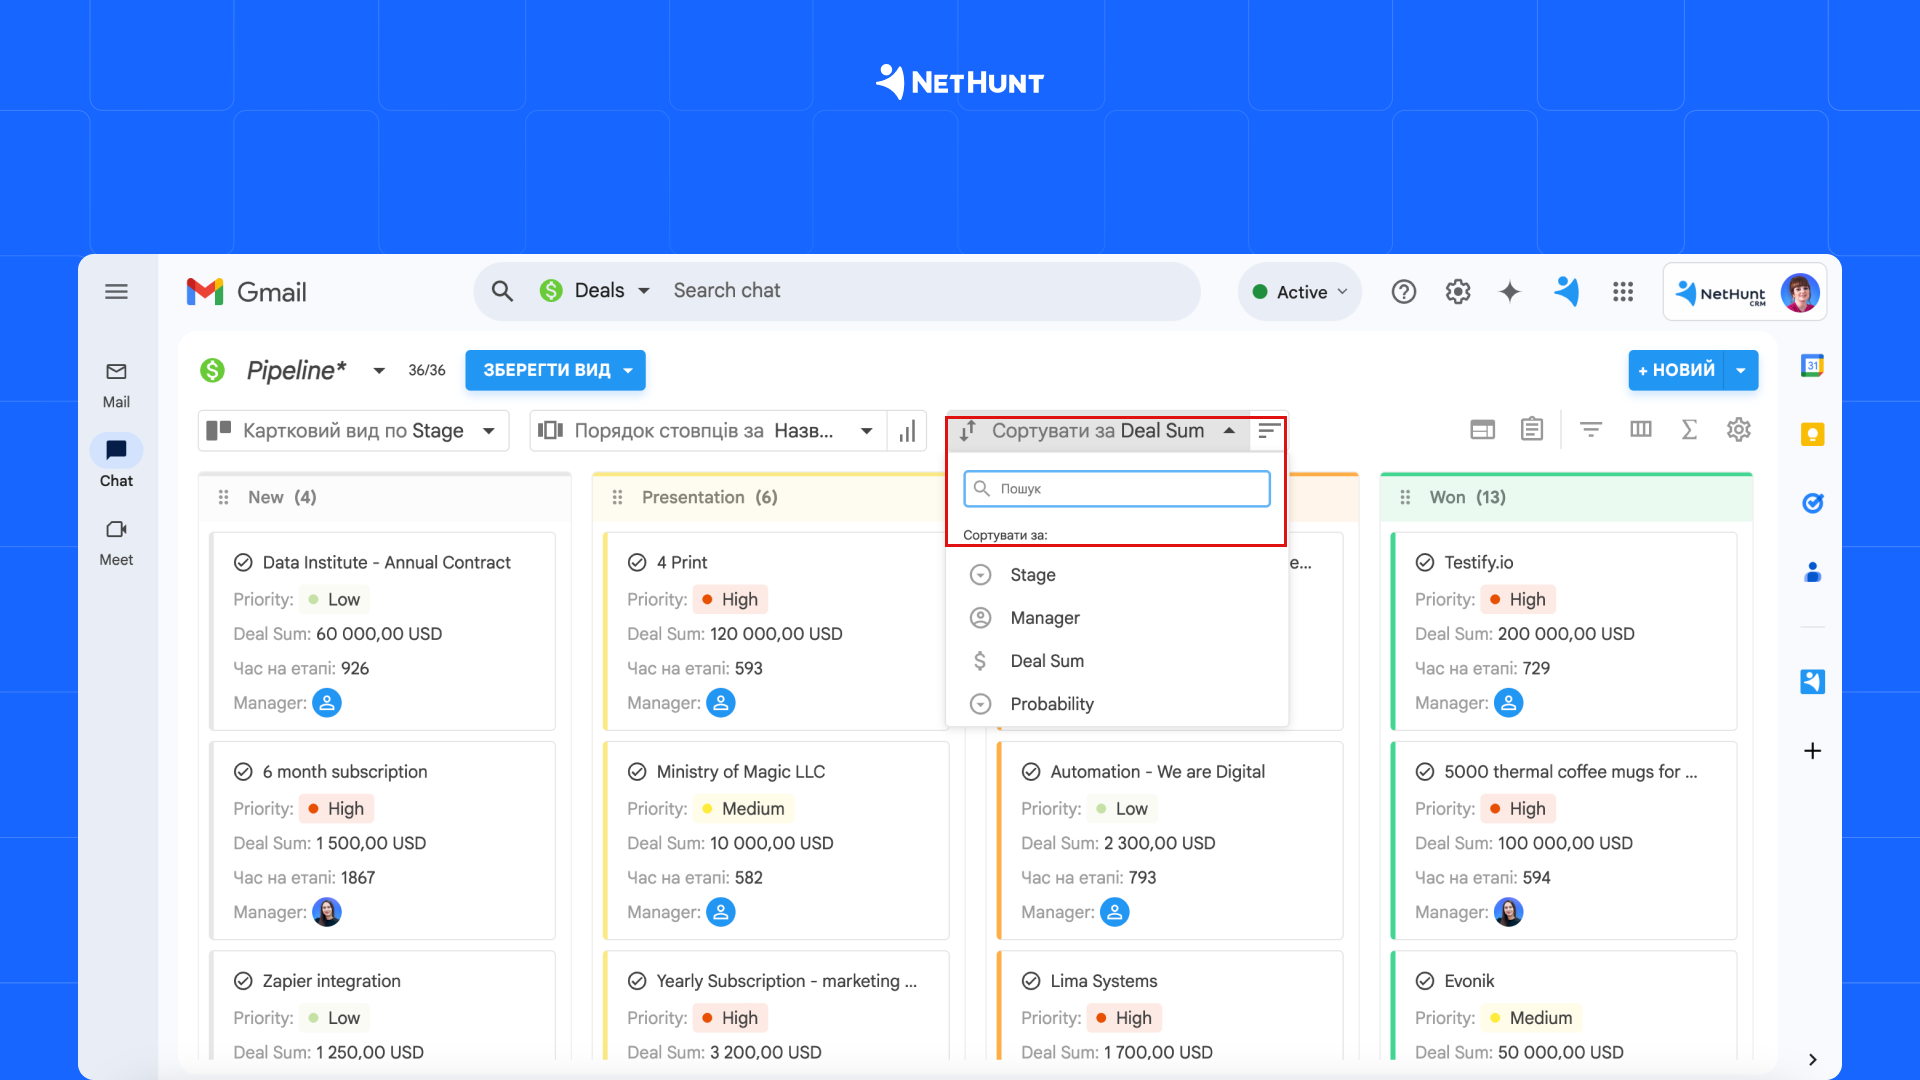The height and width of the screenshot is (1080, 1920).
Task: Open Порядок стовпців за dropdown
Action: coord(707,431)
